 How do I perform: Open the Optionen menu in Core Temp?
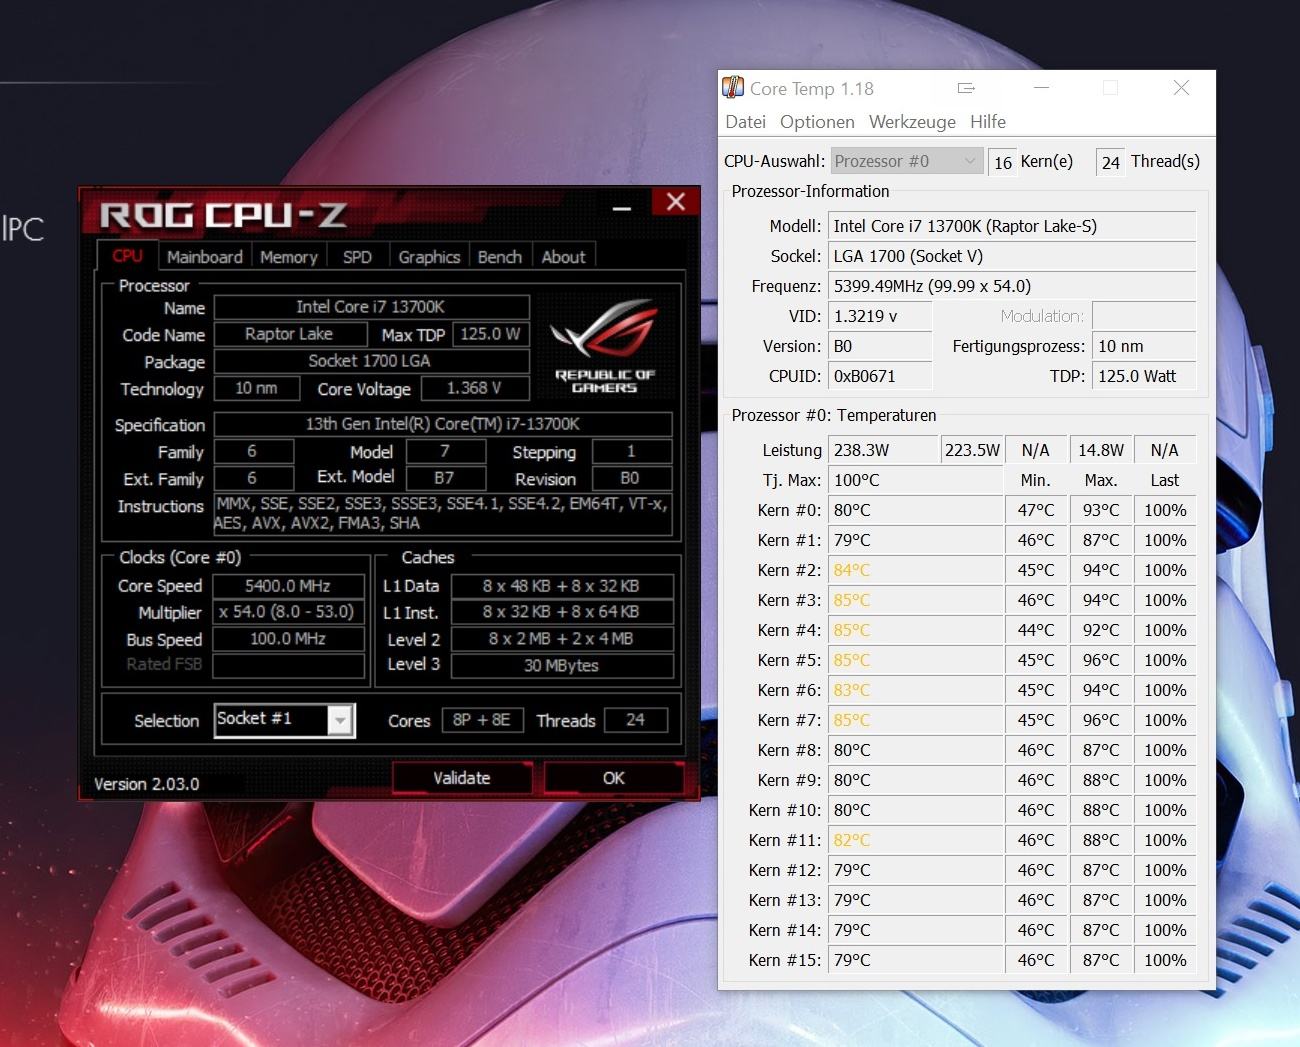click(x=817, y=122)
